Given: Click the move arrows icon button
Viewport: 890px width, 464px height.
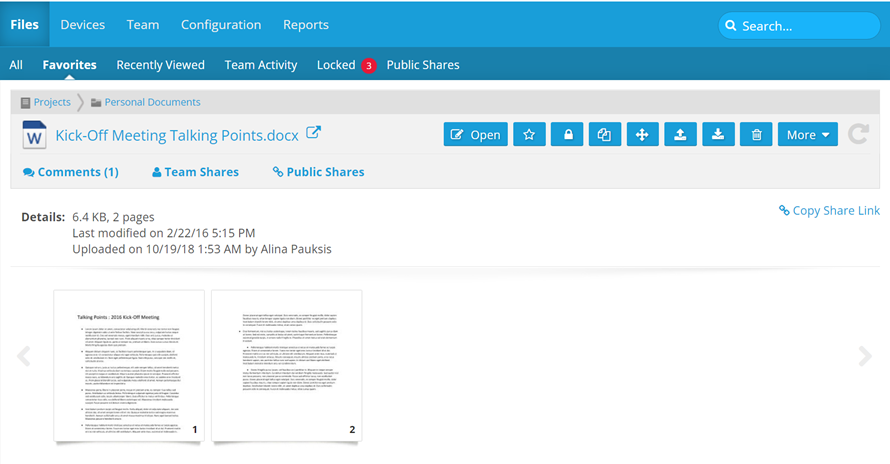Looking at the screenshot, I should tap(642, 135).
